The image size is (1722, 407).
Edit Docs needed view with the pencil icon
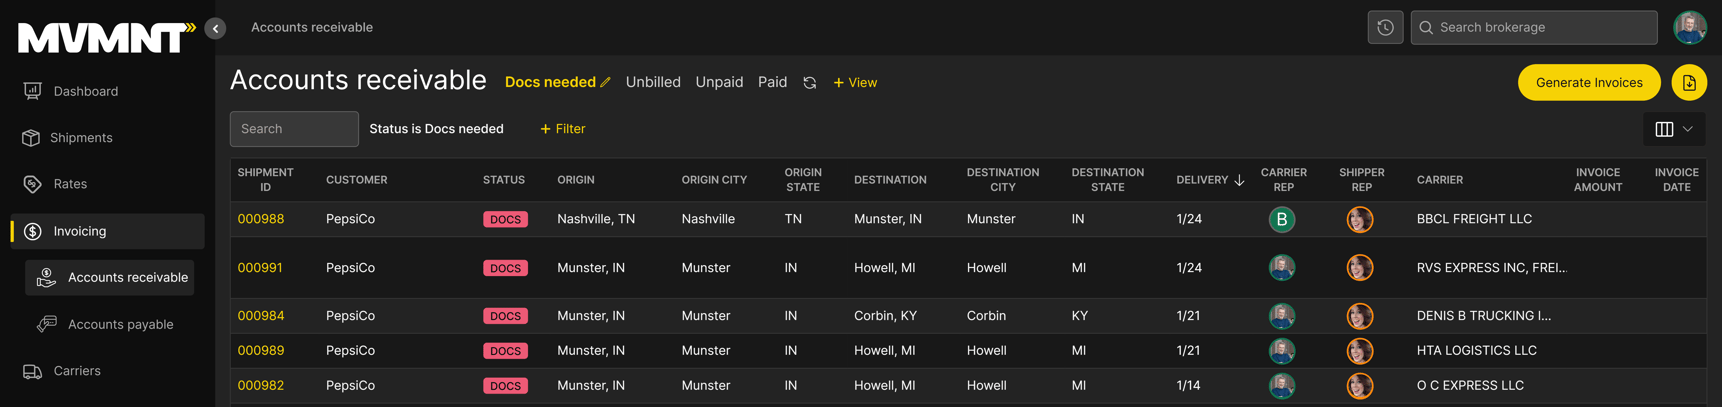[x=605, y=83]
